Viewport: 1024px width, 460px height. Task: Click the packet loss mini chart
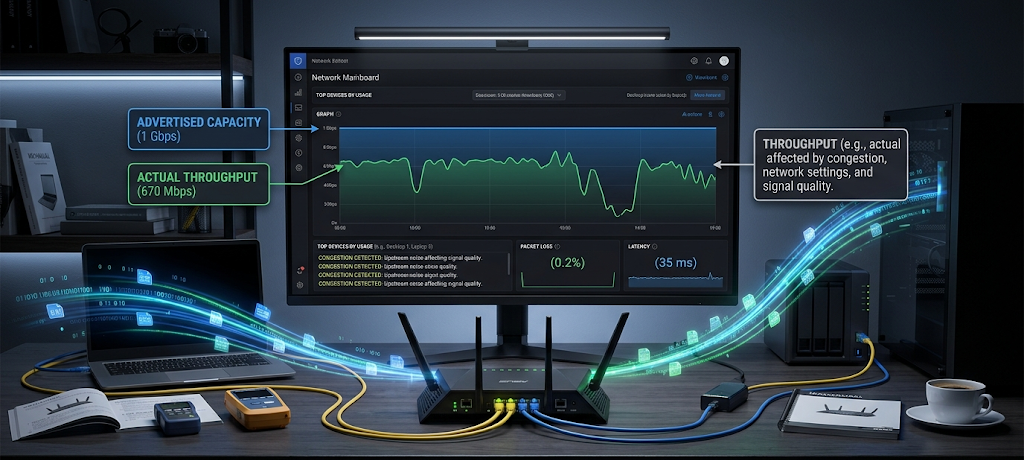pos(568,280)
